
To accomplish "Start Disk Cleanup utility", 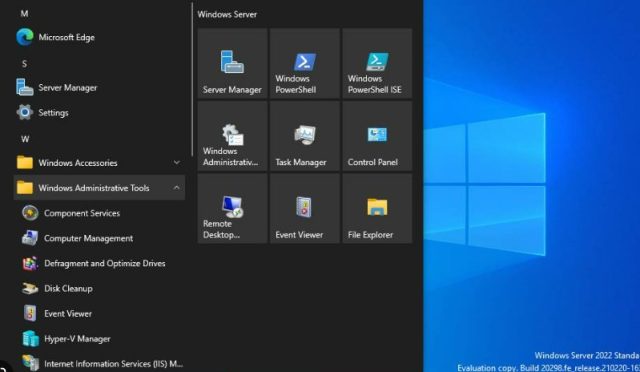I will pos(99,289).
